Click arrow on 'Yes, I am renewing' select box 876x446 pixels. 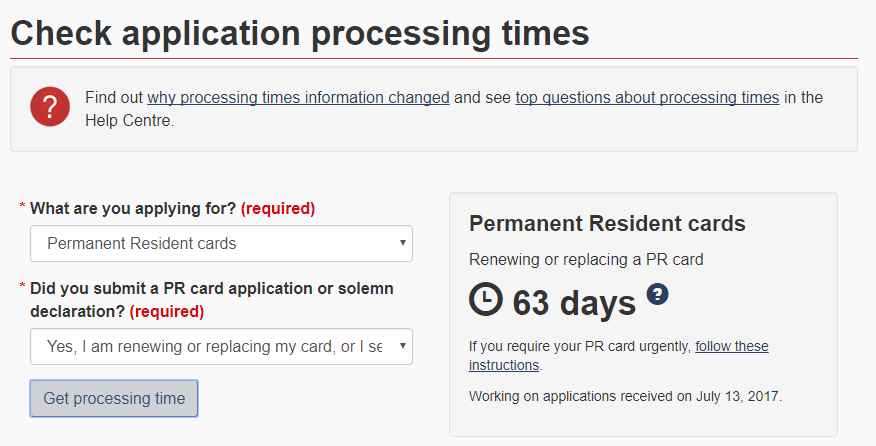tap(402, 346)
